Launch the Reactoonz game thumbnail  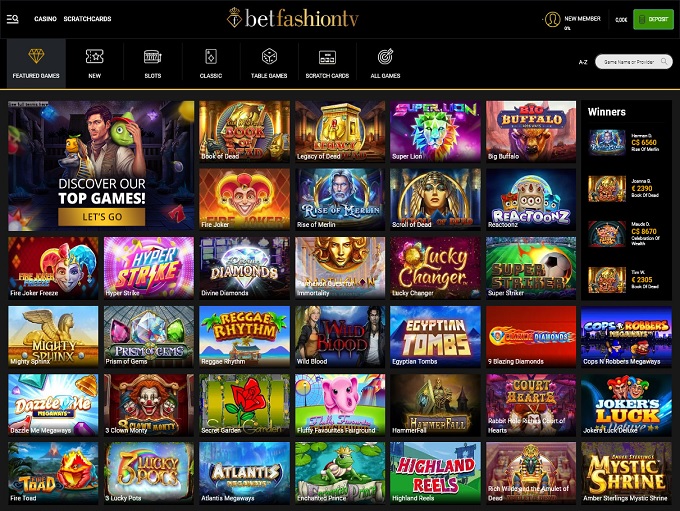click(531, 199)
